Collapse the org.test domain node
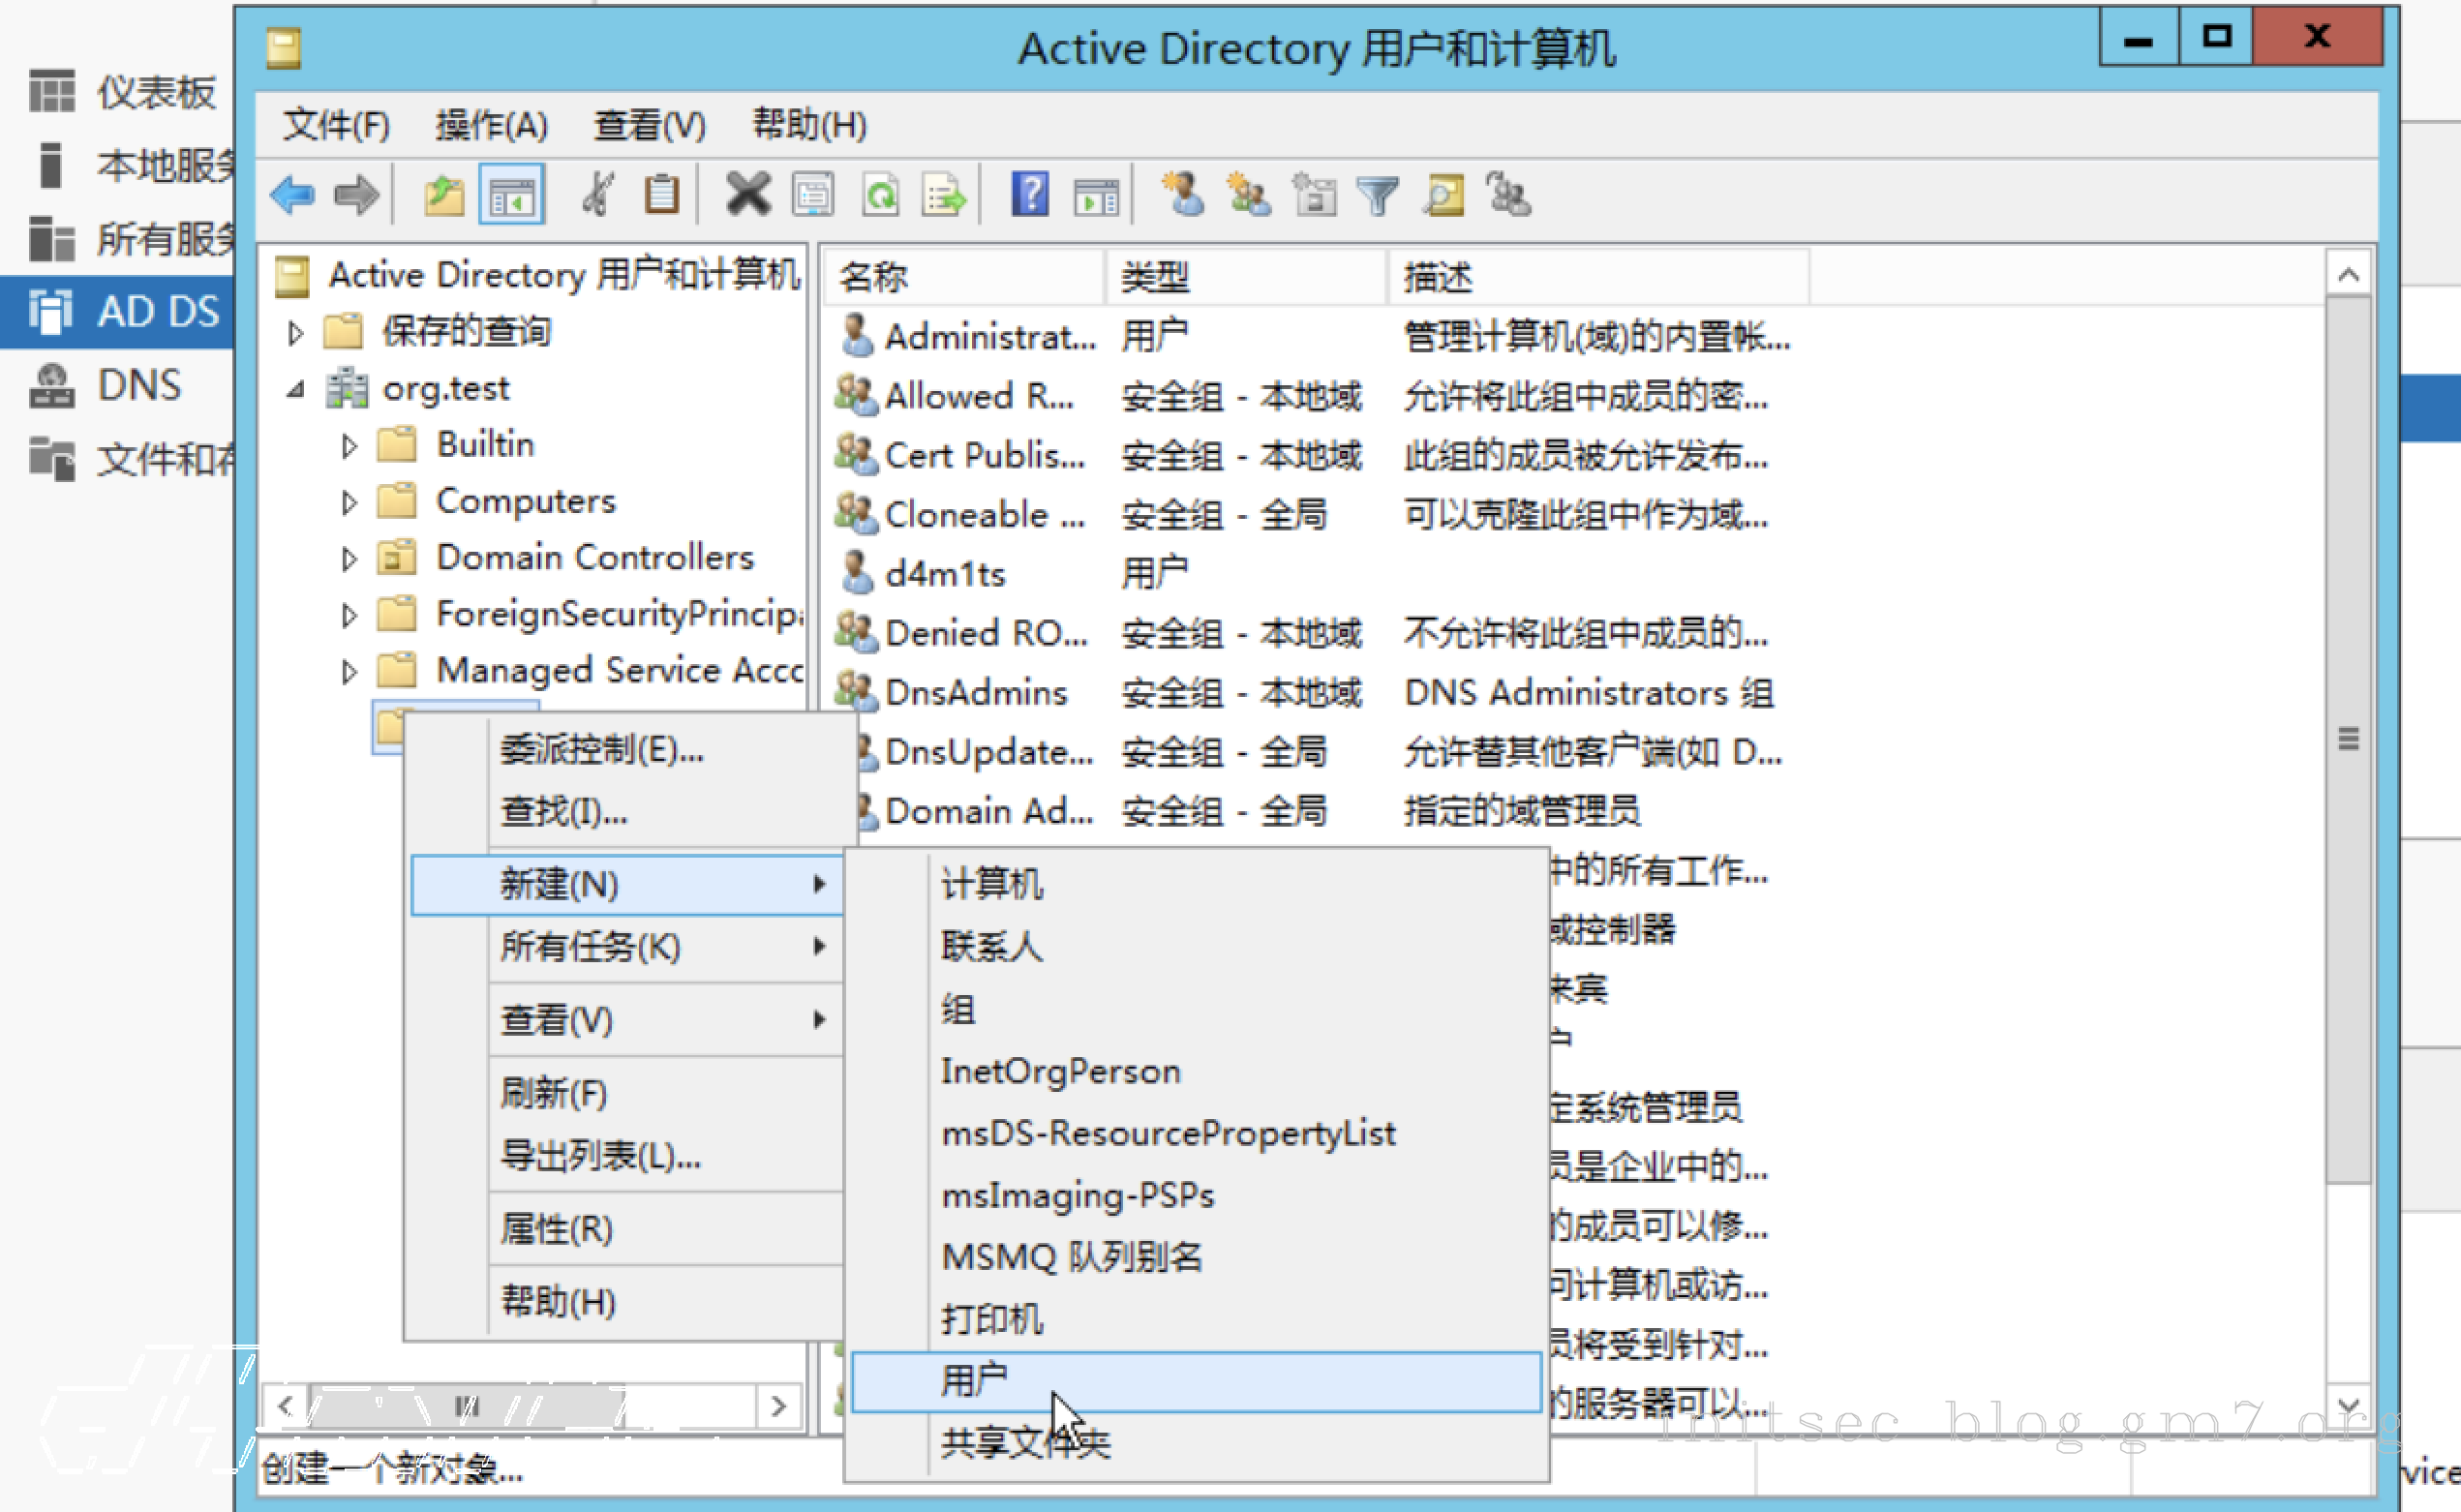 (295, 390)
